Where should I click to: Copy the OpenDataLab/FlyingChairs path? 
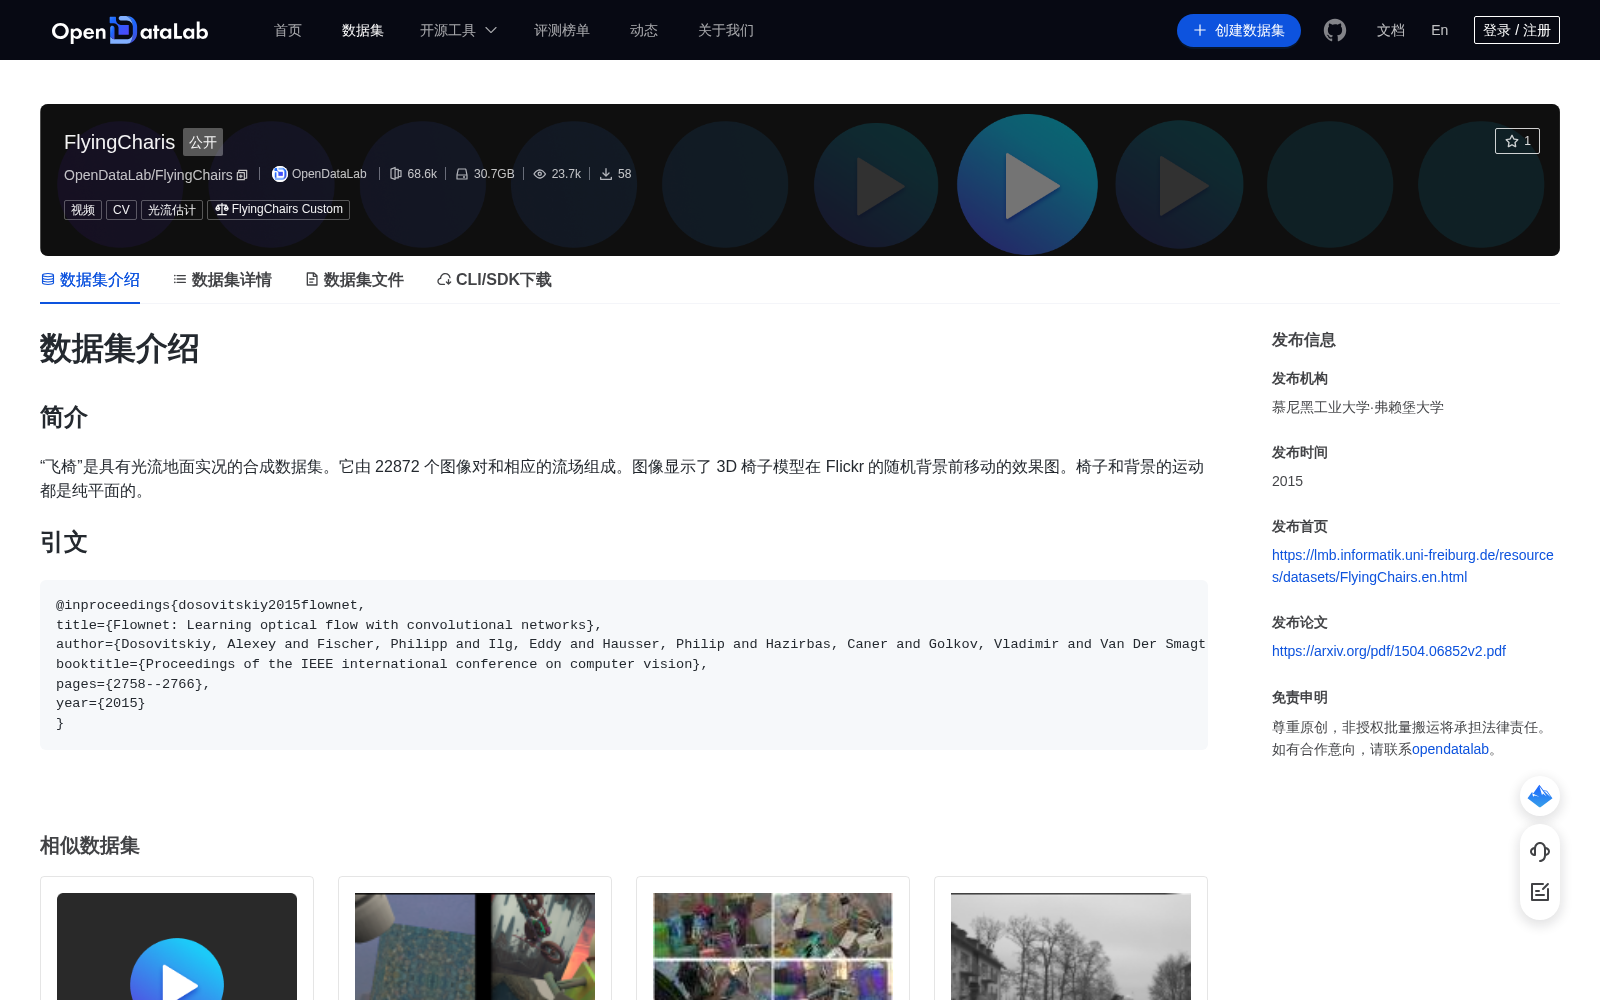(242, 175)
